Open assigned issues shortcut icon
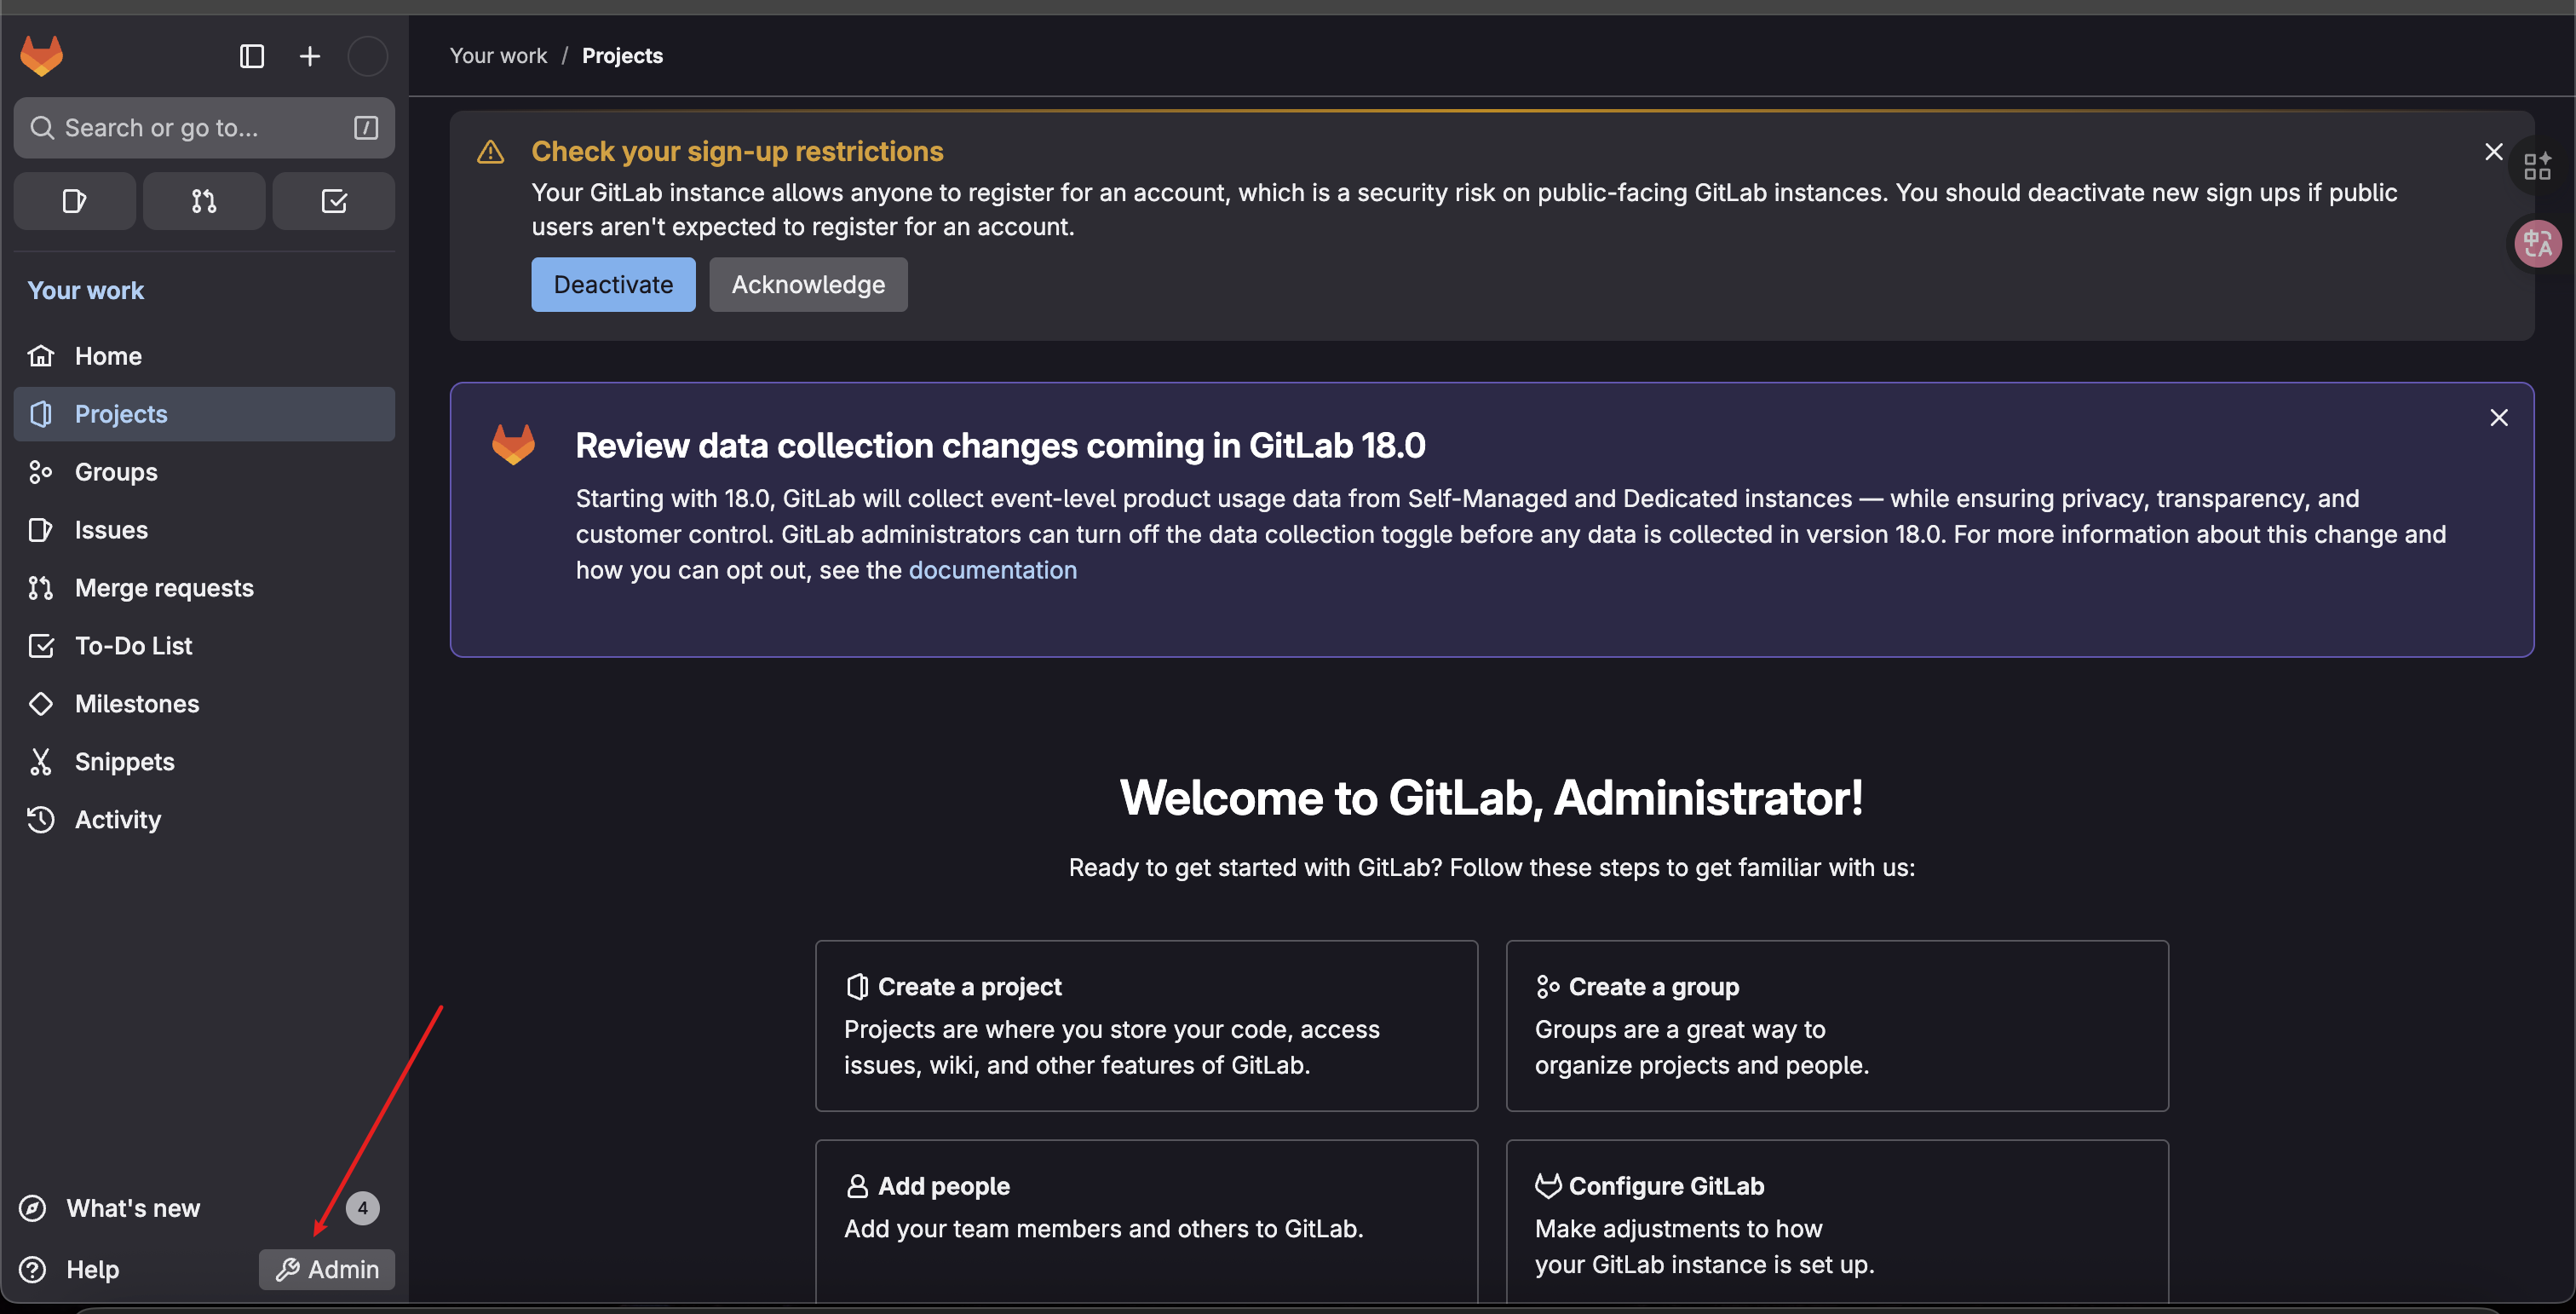Viewport: 2576px width, 1314px height. (74, 201)
